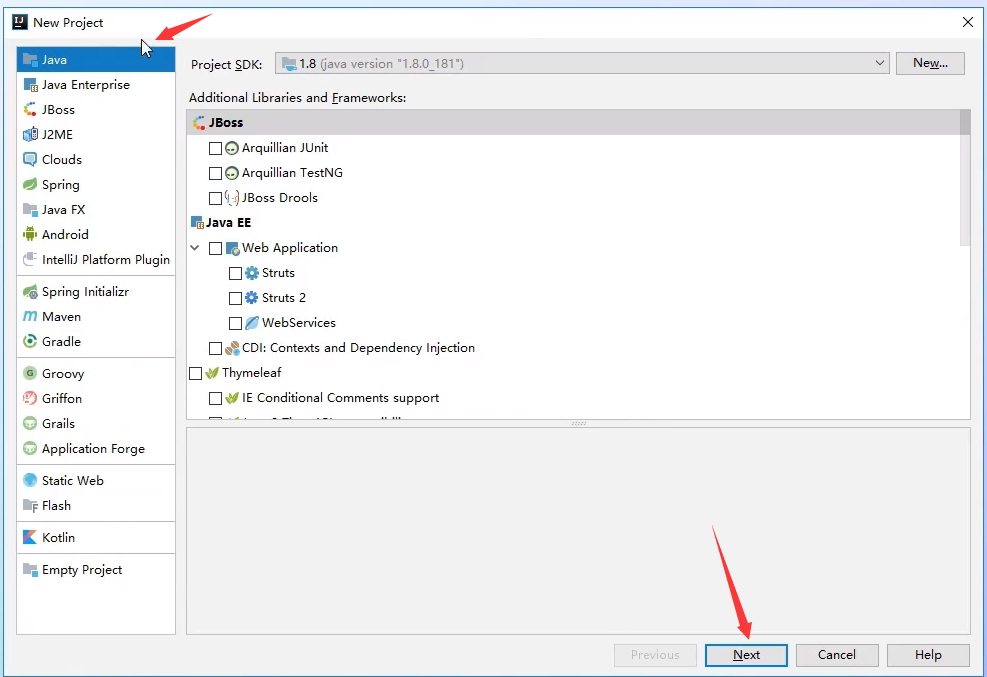Select Gradle project type label
The height and width of the screenshot is (677, 987).
click(61, 342)
